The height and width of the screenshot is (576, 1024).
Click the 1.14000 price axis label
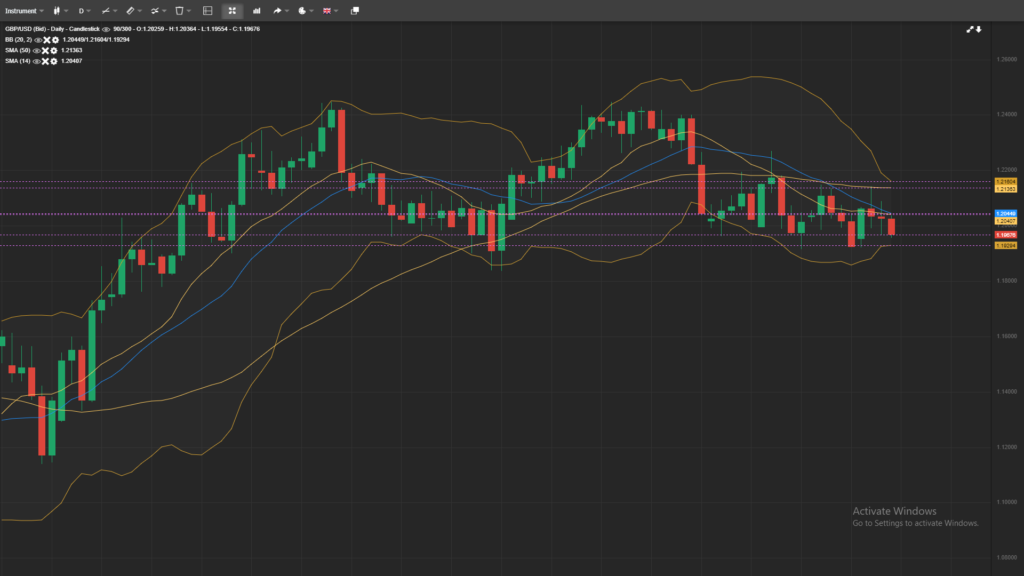[1006, 392]
